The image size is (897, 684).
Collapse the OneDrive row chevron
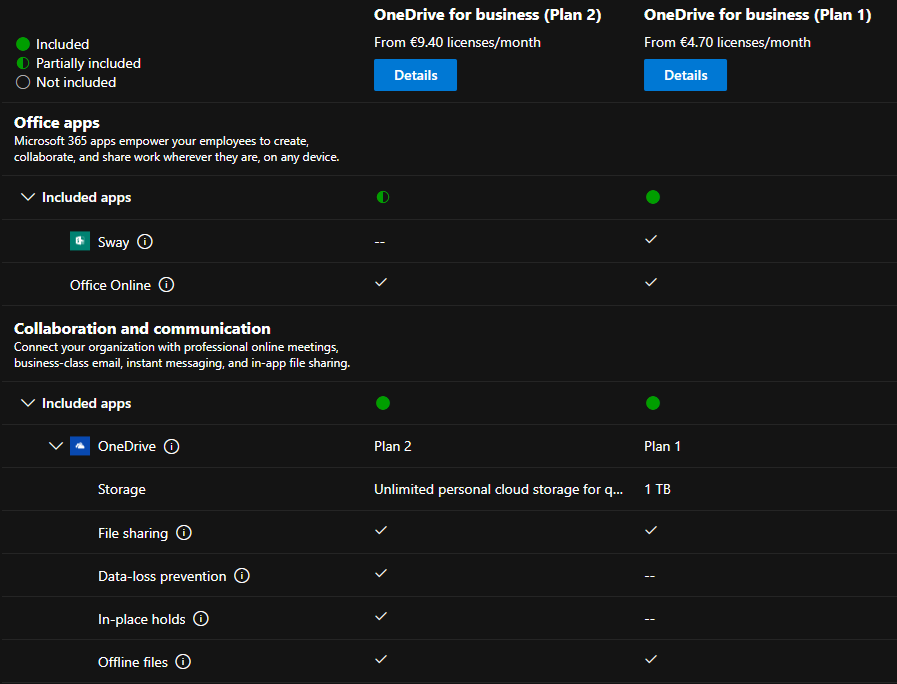pyautogui.click(x=55, y=446)
